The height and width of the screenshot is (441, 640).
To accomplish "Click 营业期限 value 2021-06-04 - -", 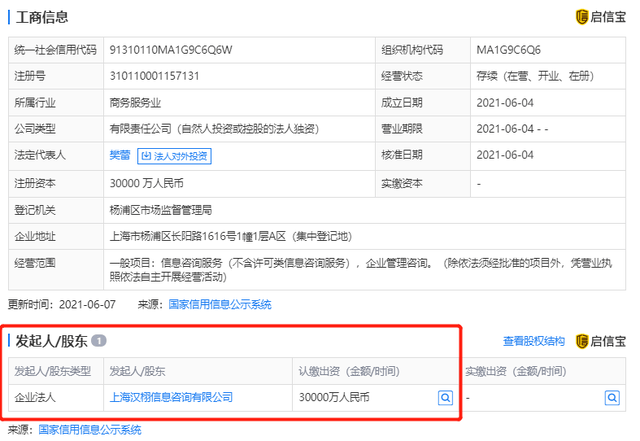I will point(512,129).
